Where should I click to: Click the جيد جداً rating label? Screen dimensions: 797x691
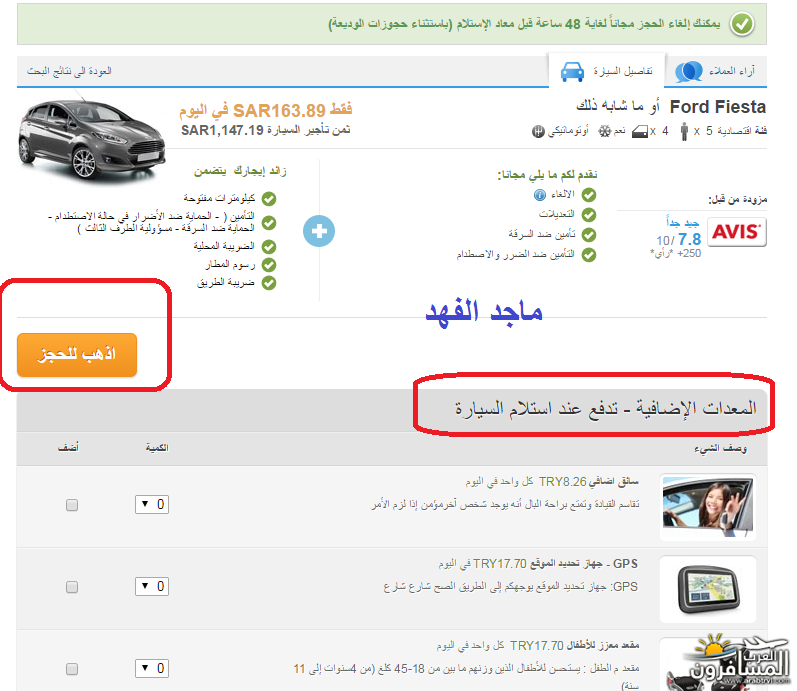(x=683, y=222)
